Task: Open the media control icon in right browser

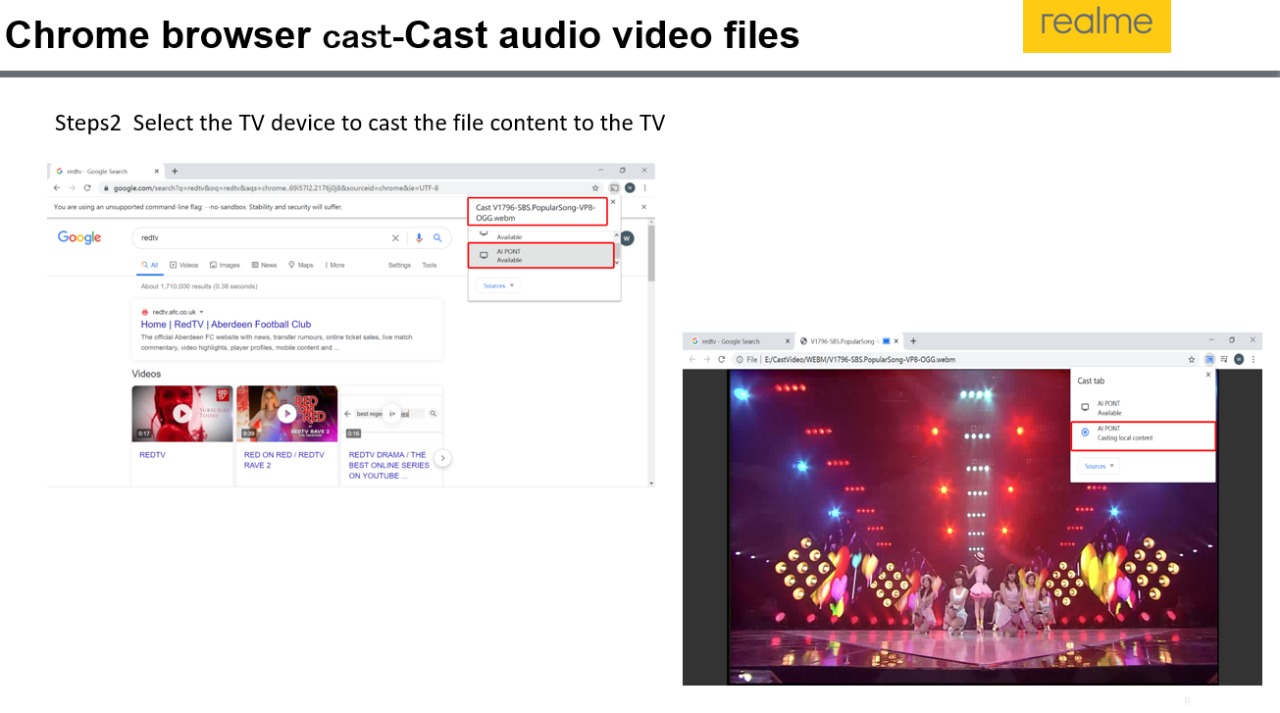Action: 1222,359
